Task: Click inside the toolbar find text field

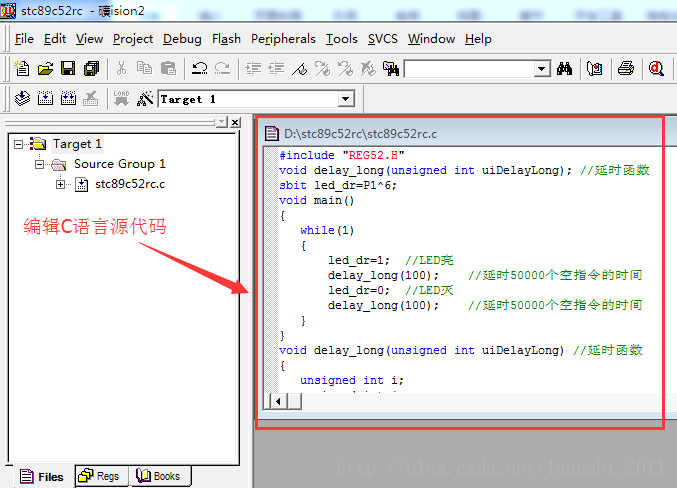Action: (x=469, y=69)
